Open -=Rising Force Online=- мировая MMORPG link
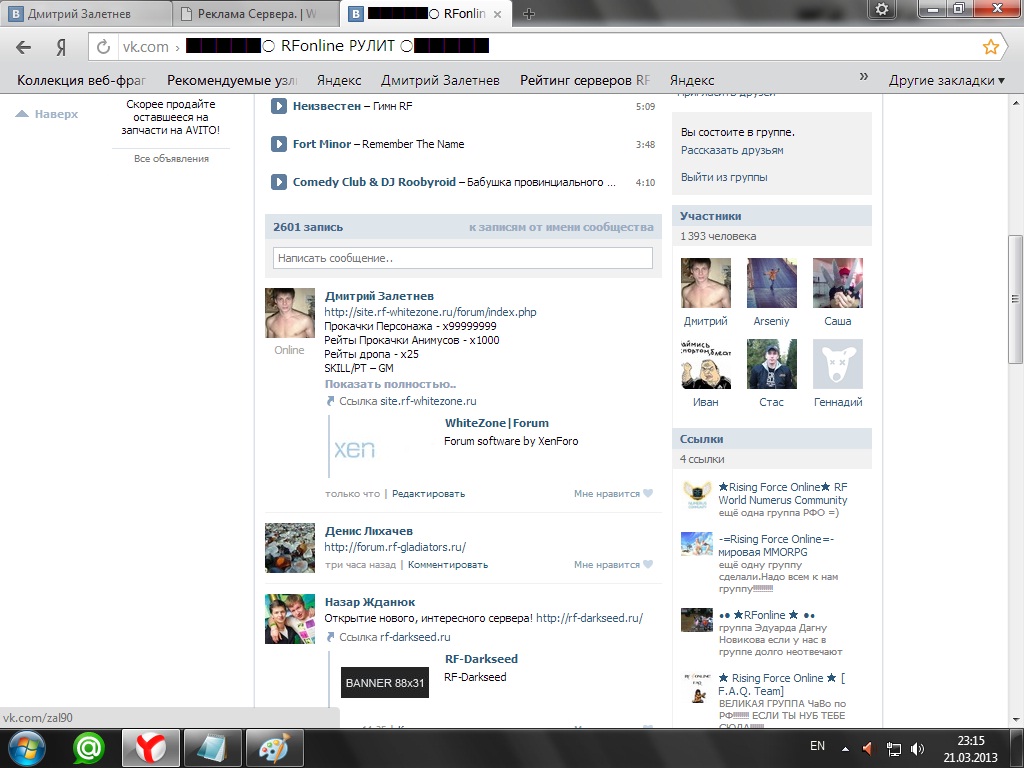 tap(776, 545)
